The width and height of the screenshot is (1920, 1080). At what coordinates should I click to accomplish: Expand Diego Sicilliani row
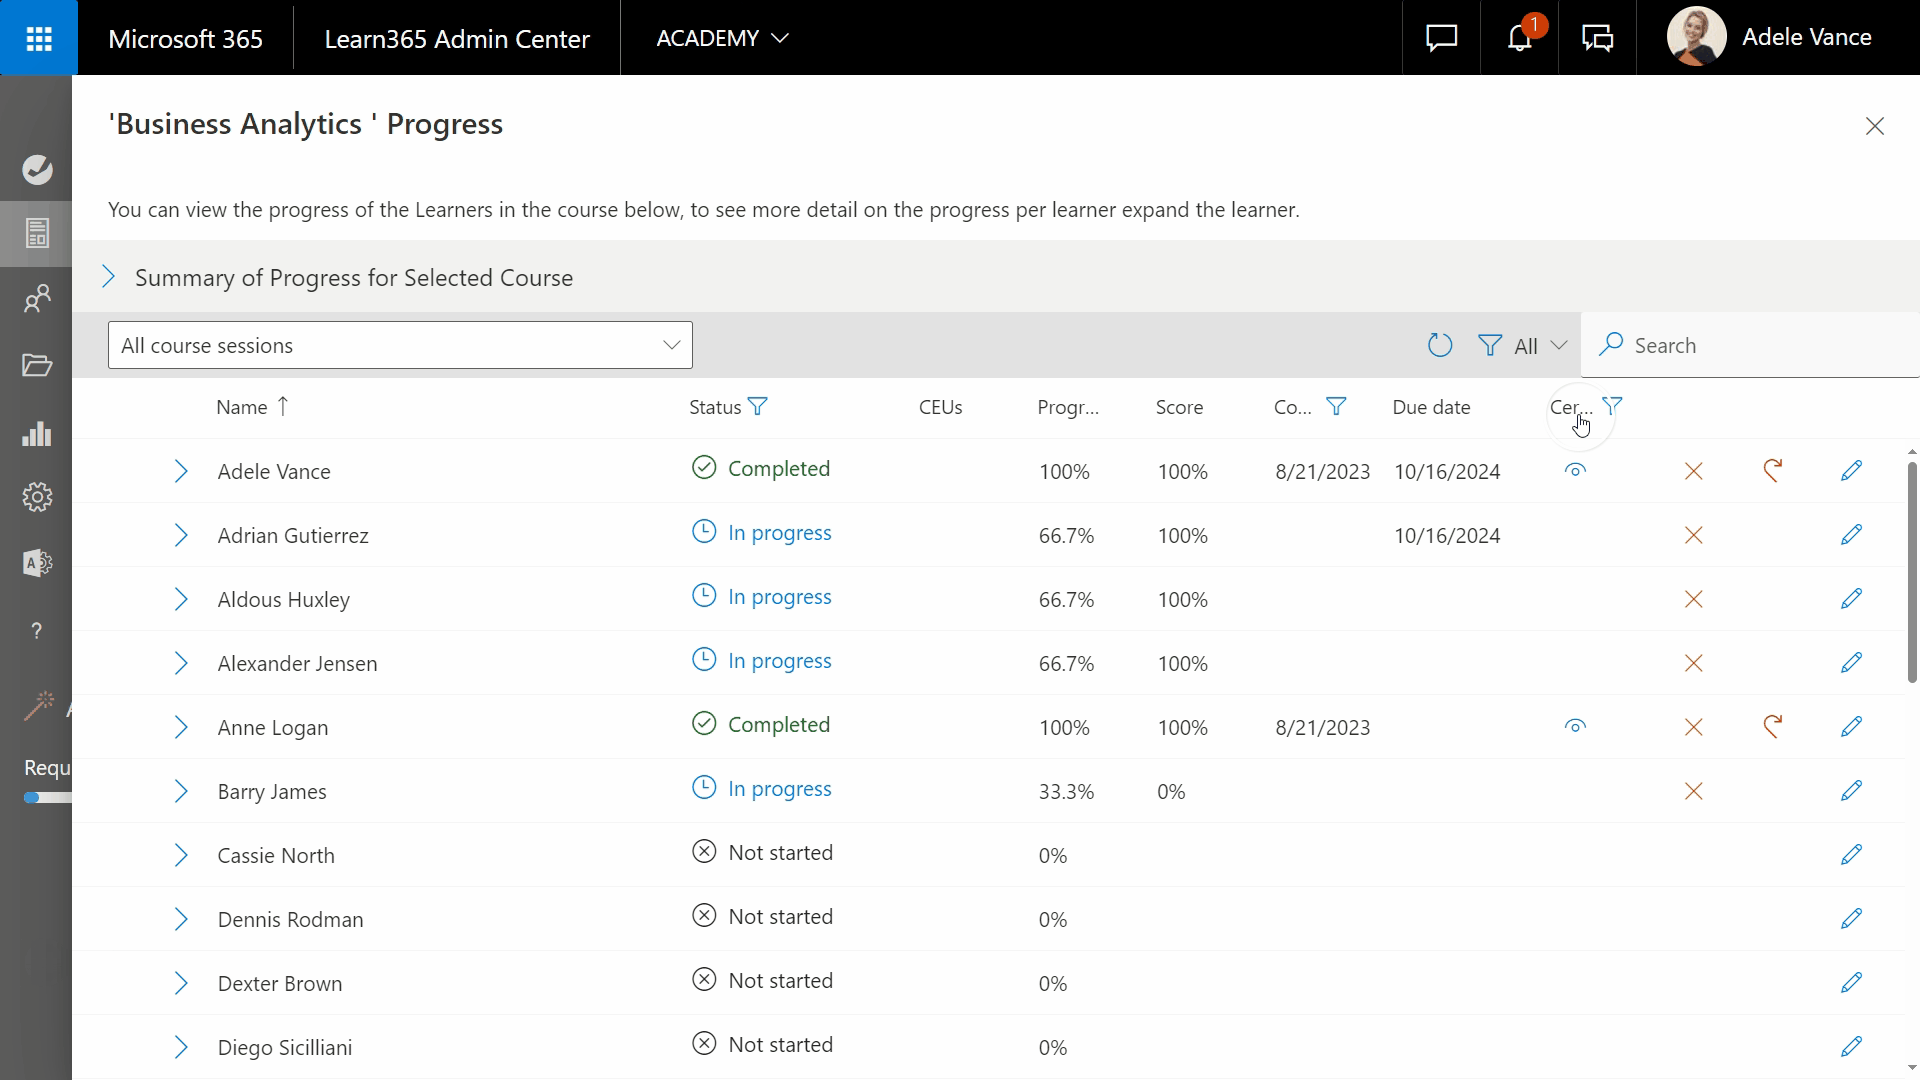point(181,1047)
